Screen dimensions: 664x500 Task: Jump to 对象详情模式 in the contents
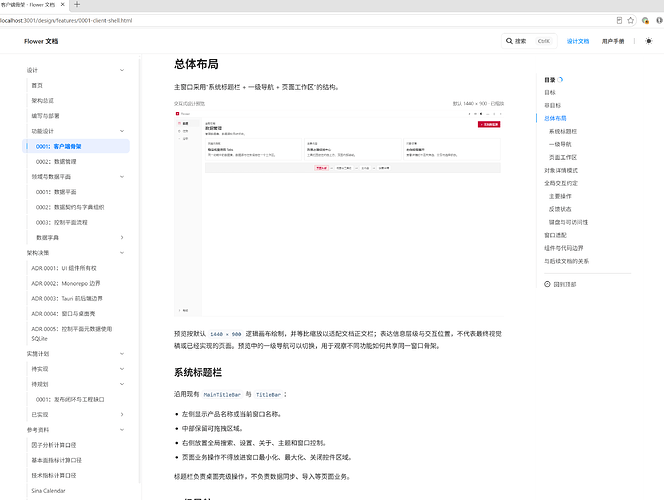(x=561, y=170)
